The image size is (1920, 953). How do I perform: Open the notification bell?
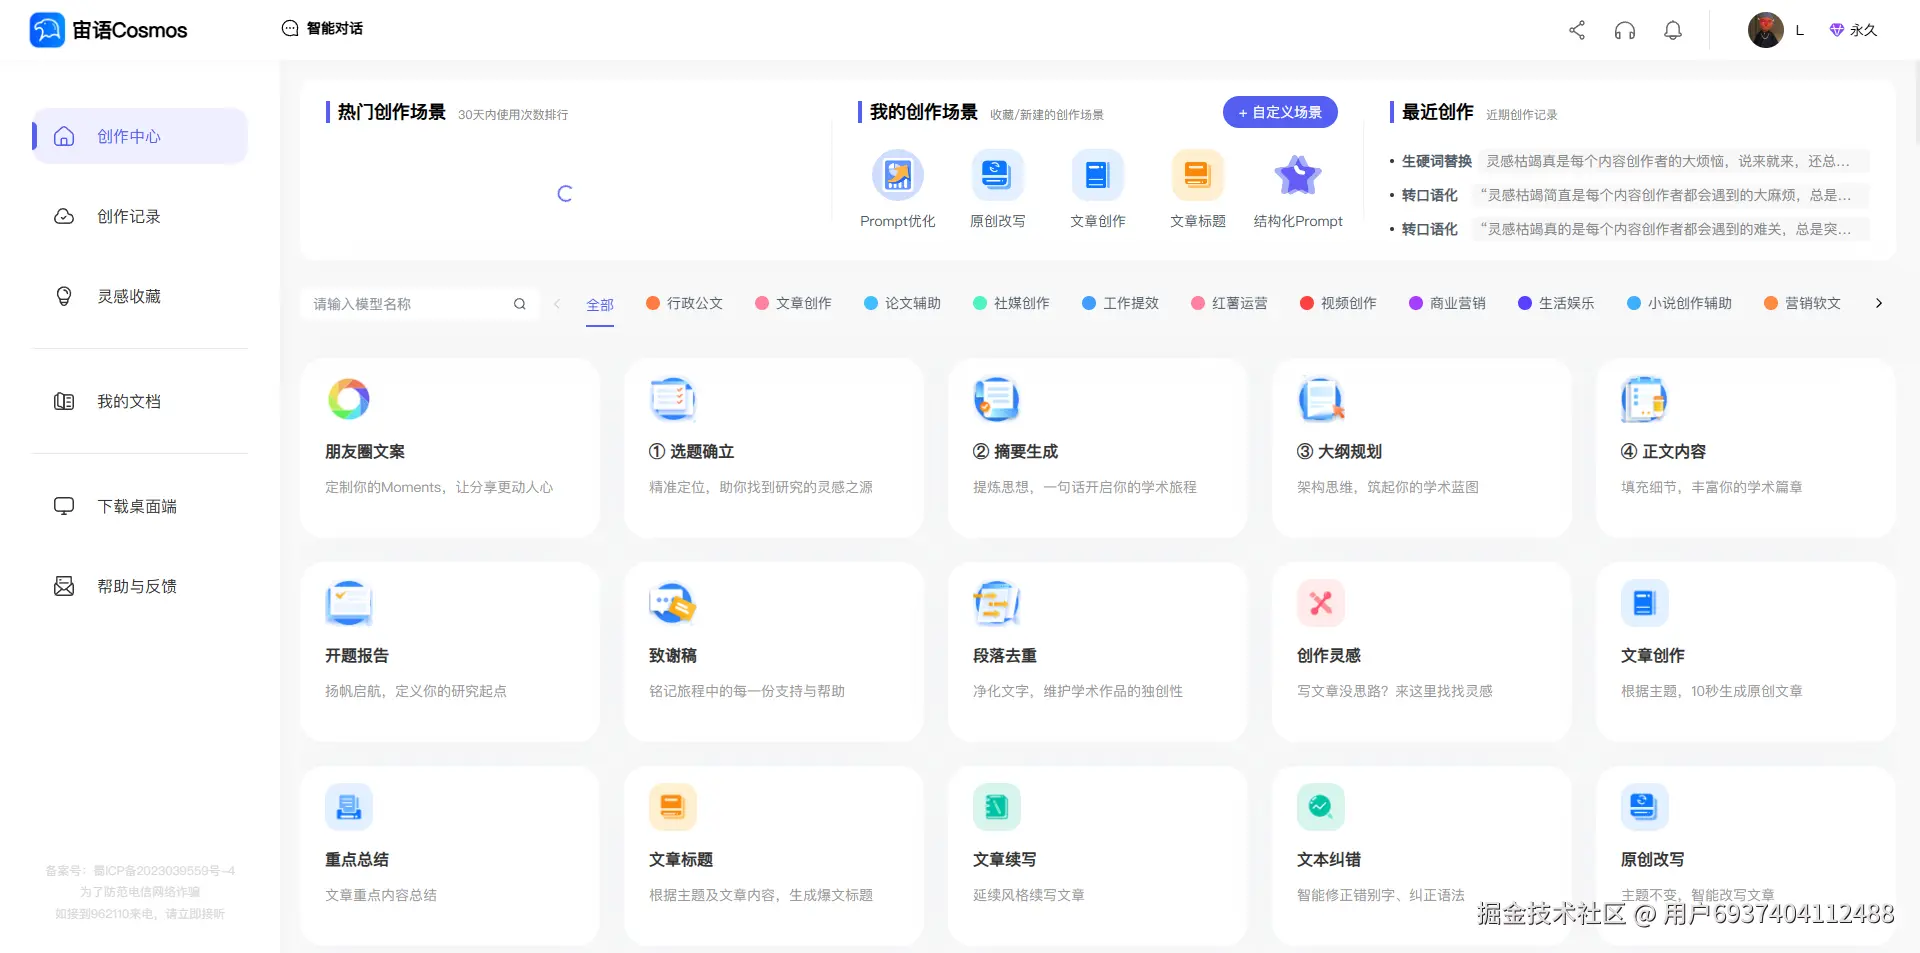coord(1673,30)
